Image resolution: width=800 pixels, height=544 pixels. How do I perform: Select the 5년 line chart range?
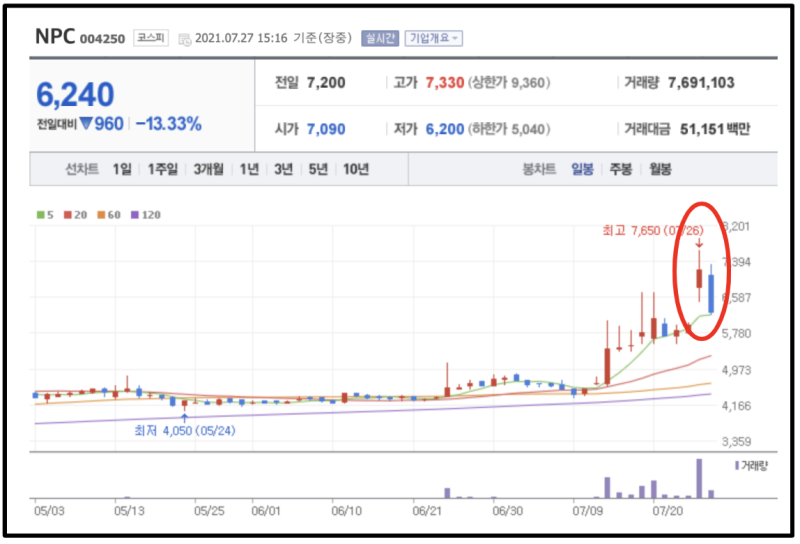click(318, 169)
